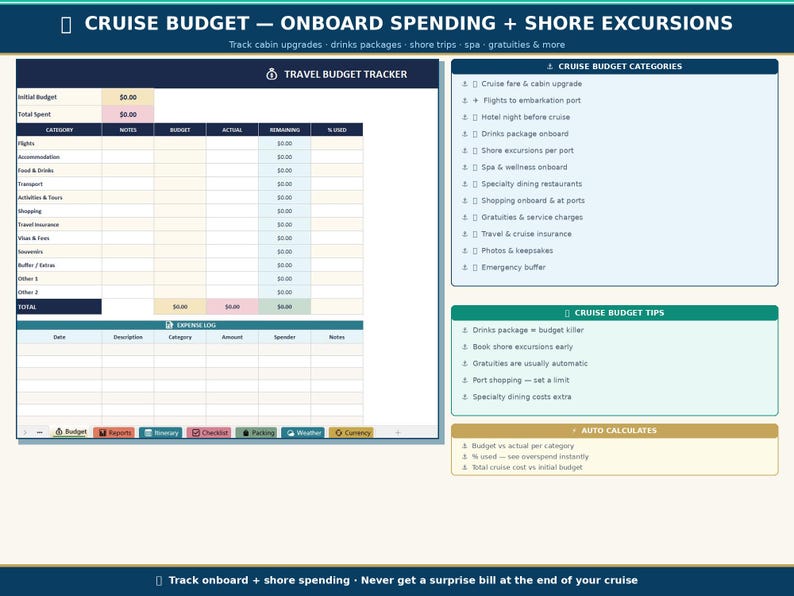Click the TOTAL row label cell
794x596 pixels.
pyautogui.click(x=59, y=307)
